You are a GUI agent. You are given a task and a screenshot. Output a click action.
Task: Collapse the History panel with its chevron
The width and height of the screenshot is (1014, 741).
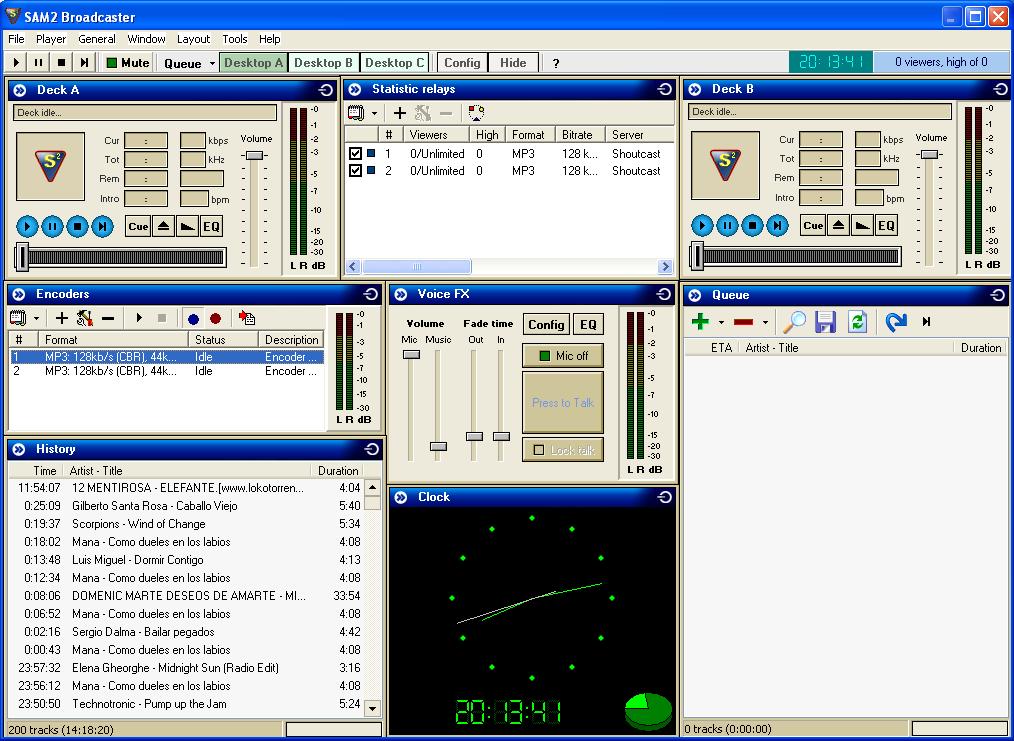[19, 449]
